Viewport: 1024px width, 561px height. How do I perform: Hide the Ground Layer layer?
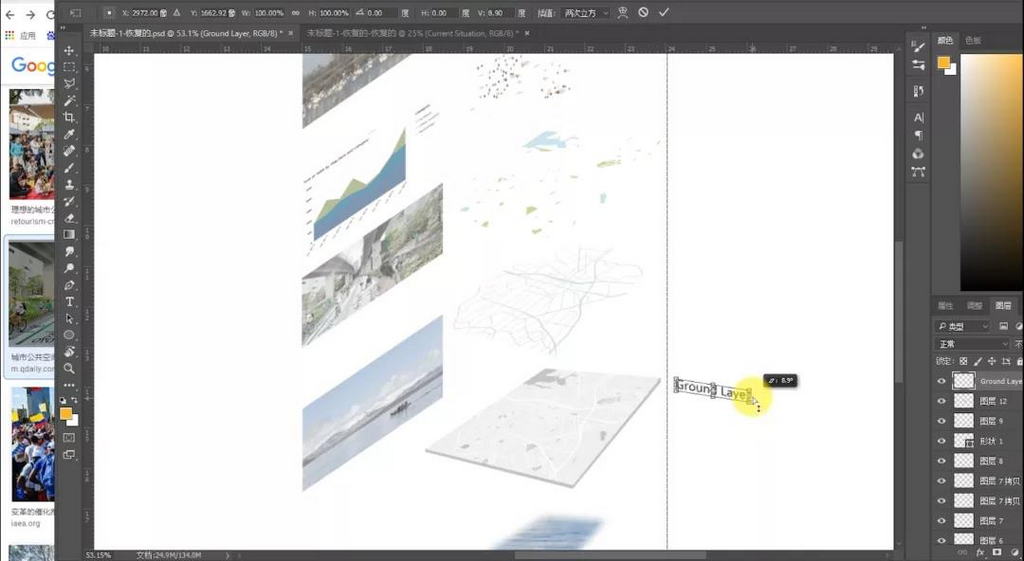941,381
